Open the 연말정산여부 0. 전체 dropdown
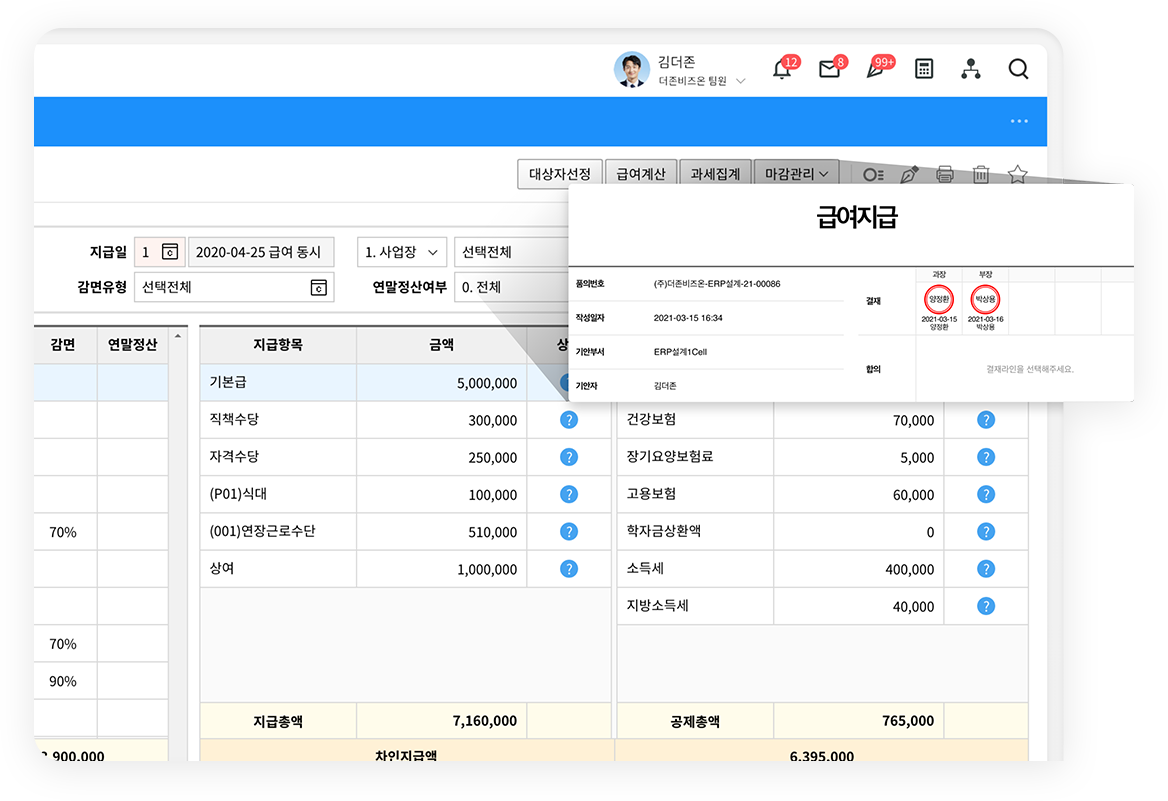Screen dimensions: 1168x801 click(x=511, y=288)
